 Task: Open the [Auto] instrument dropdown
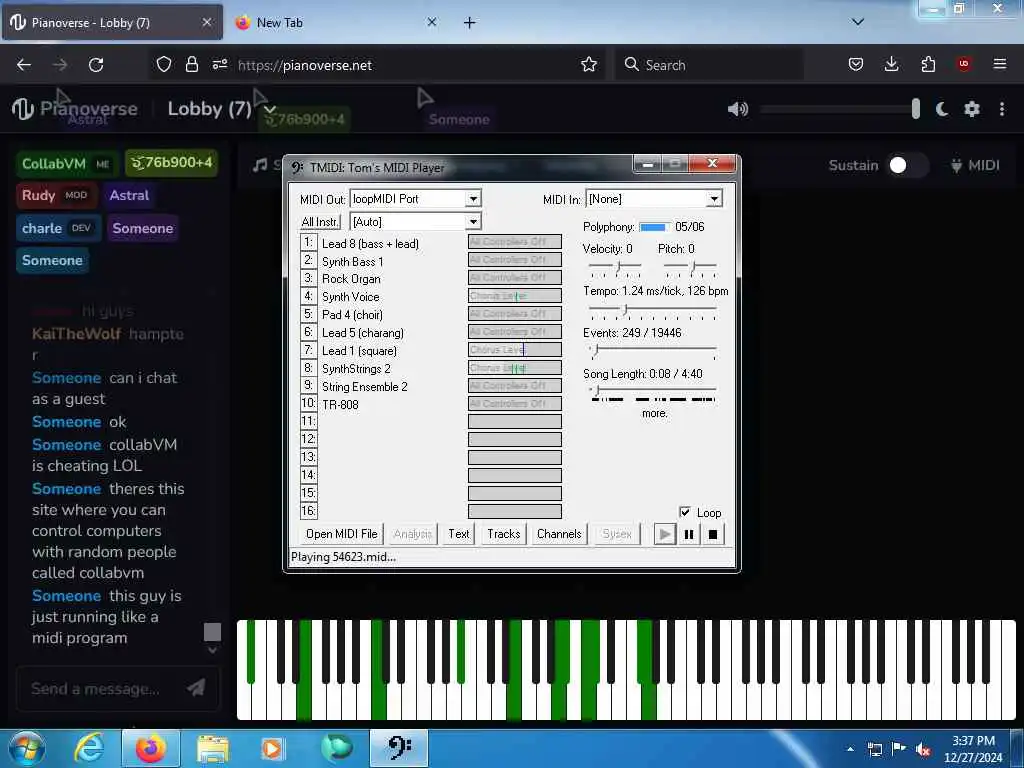tap(473, 222)
